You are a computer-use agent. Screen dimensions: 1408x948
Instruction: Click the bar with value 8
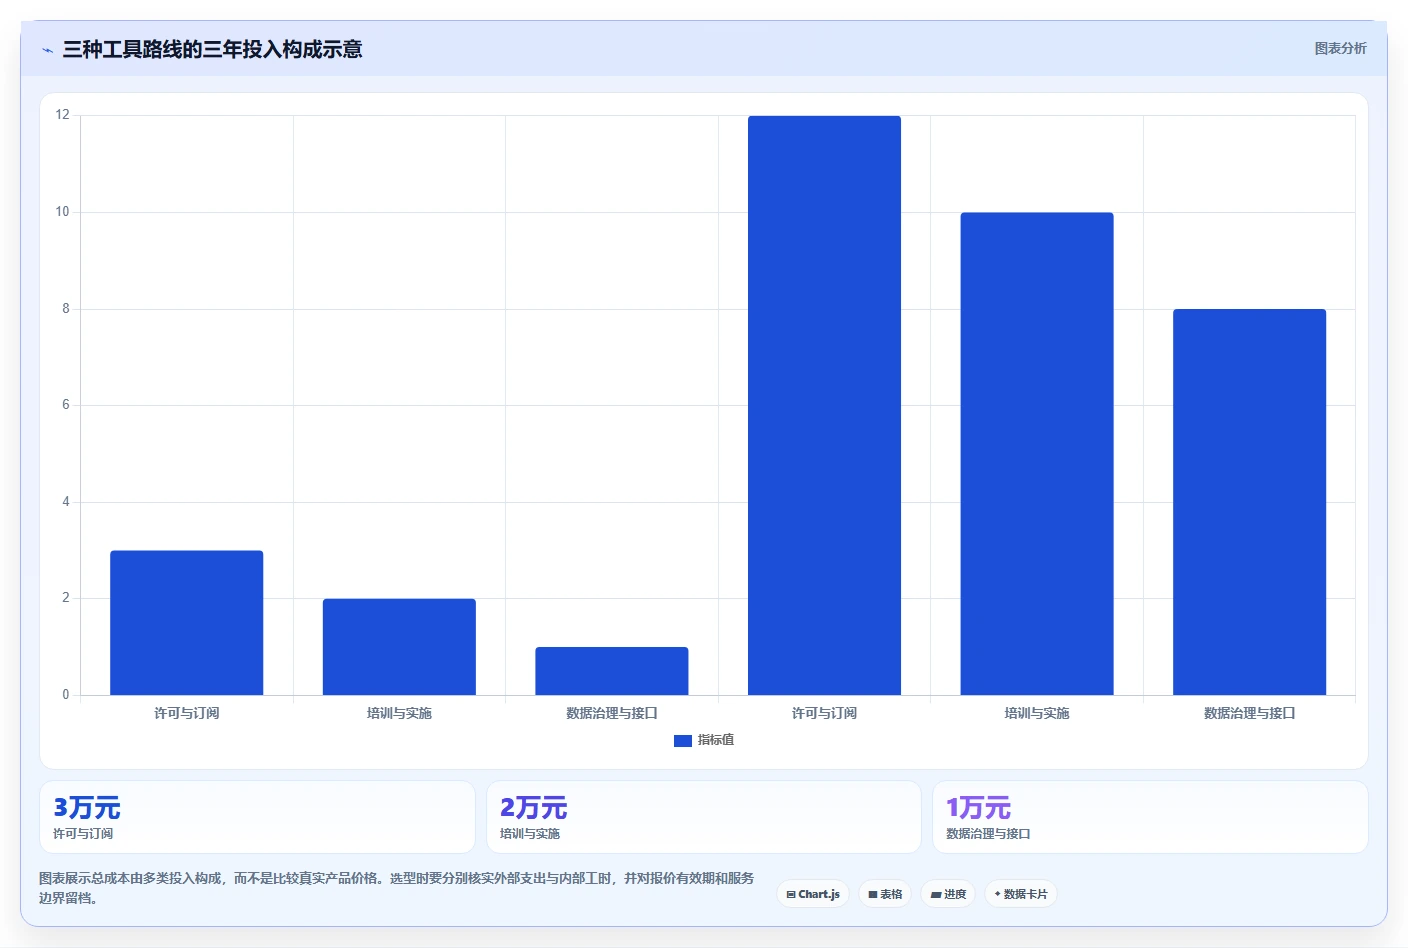[1249, 502]
